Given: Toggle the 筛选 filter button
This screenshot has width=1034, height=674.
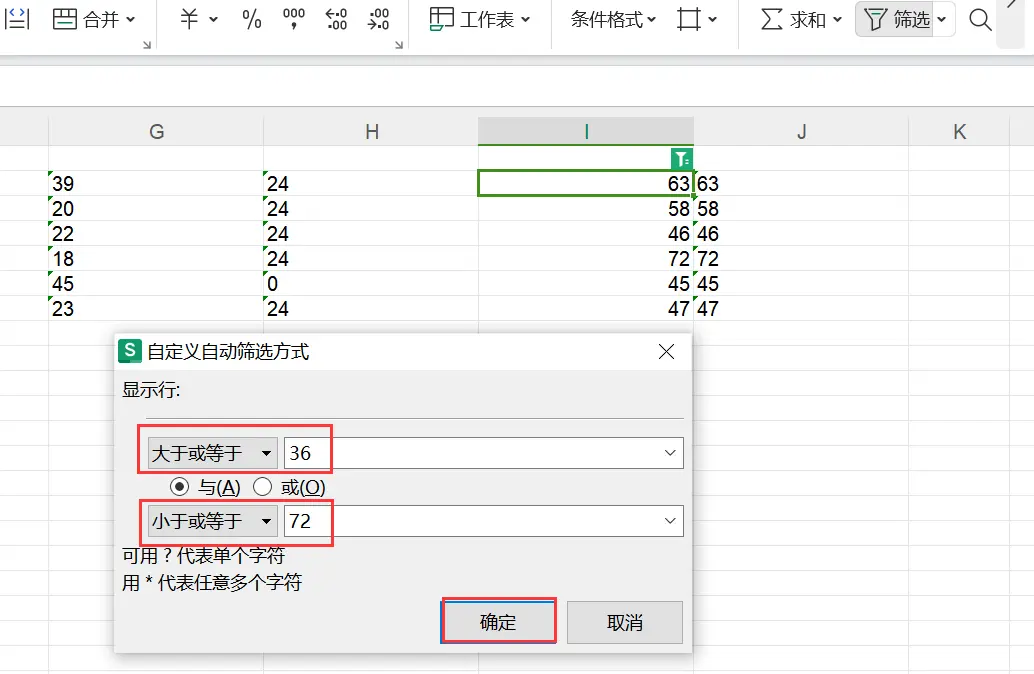Looking at the screenshot, I should point(895,20).
